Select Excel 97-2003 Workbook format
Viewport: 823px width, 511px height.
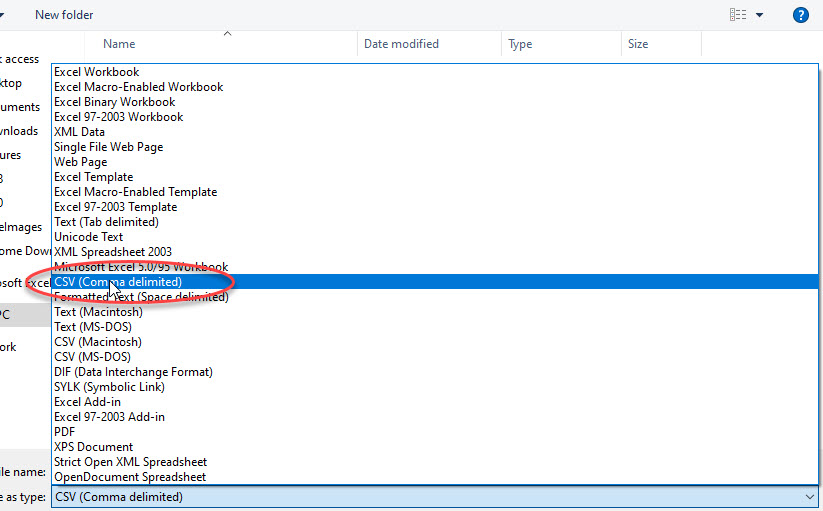tap(119, 117)
